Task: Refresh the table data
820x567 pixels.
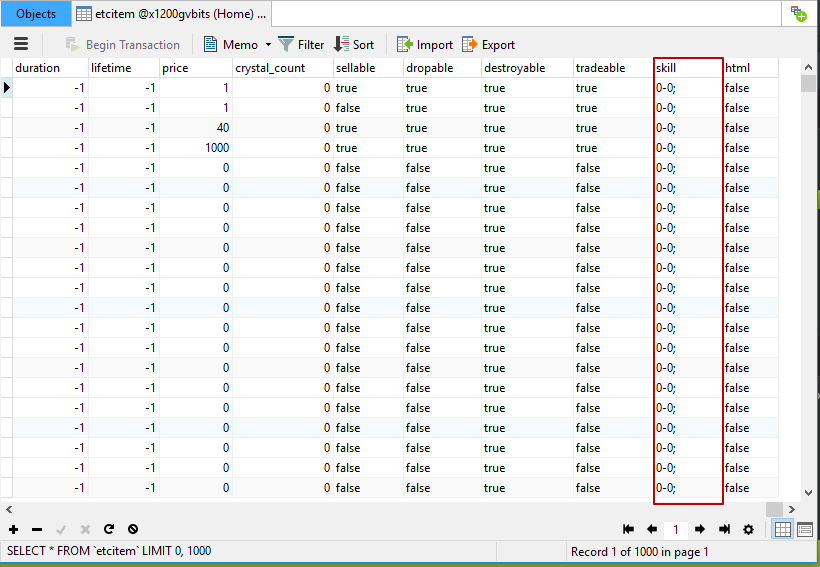Action: click(x=109, y=529)
